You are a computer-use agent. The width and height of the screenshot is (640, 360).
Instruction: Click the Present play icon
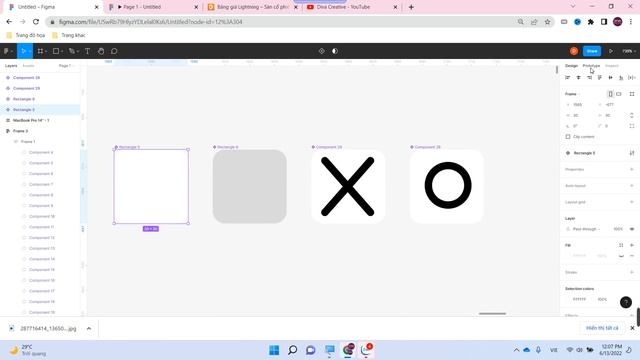pos(611,51)
